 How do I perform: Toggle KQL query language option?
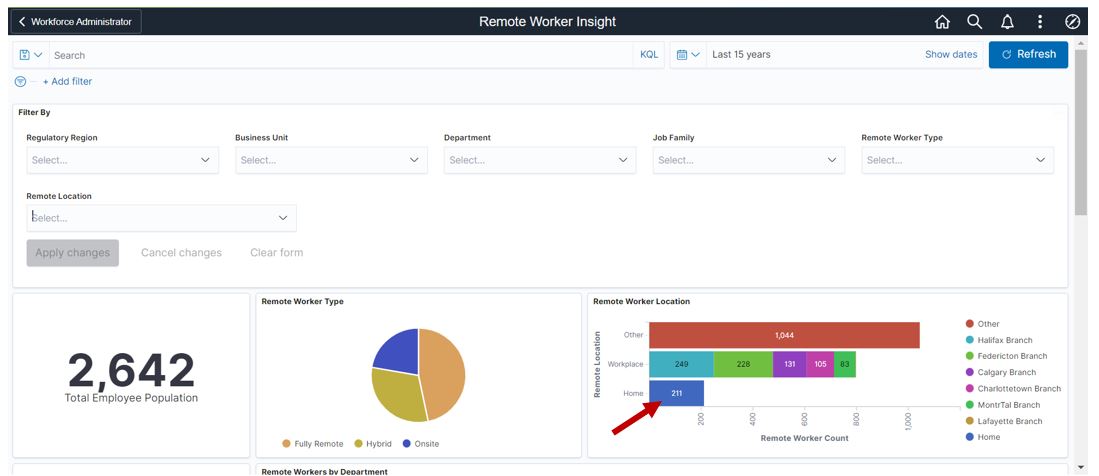click(x=649, y=55)
